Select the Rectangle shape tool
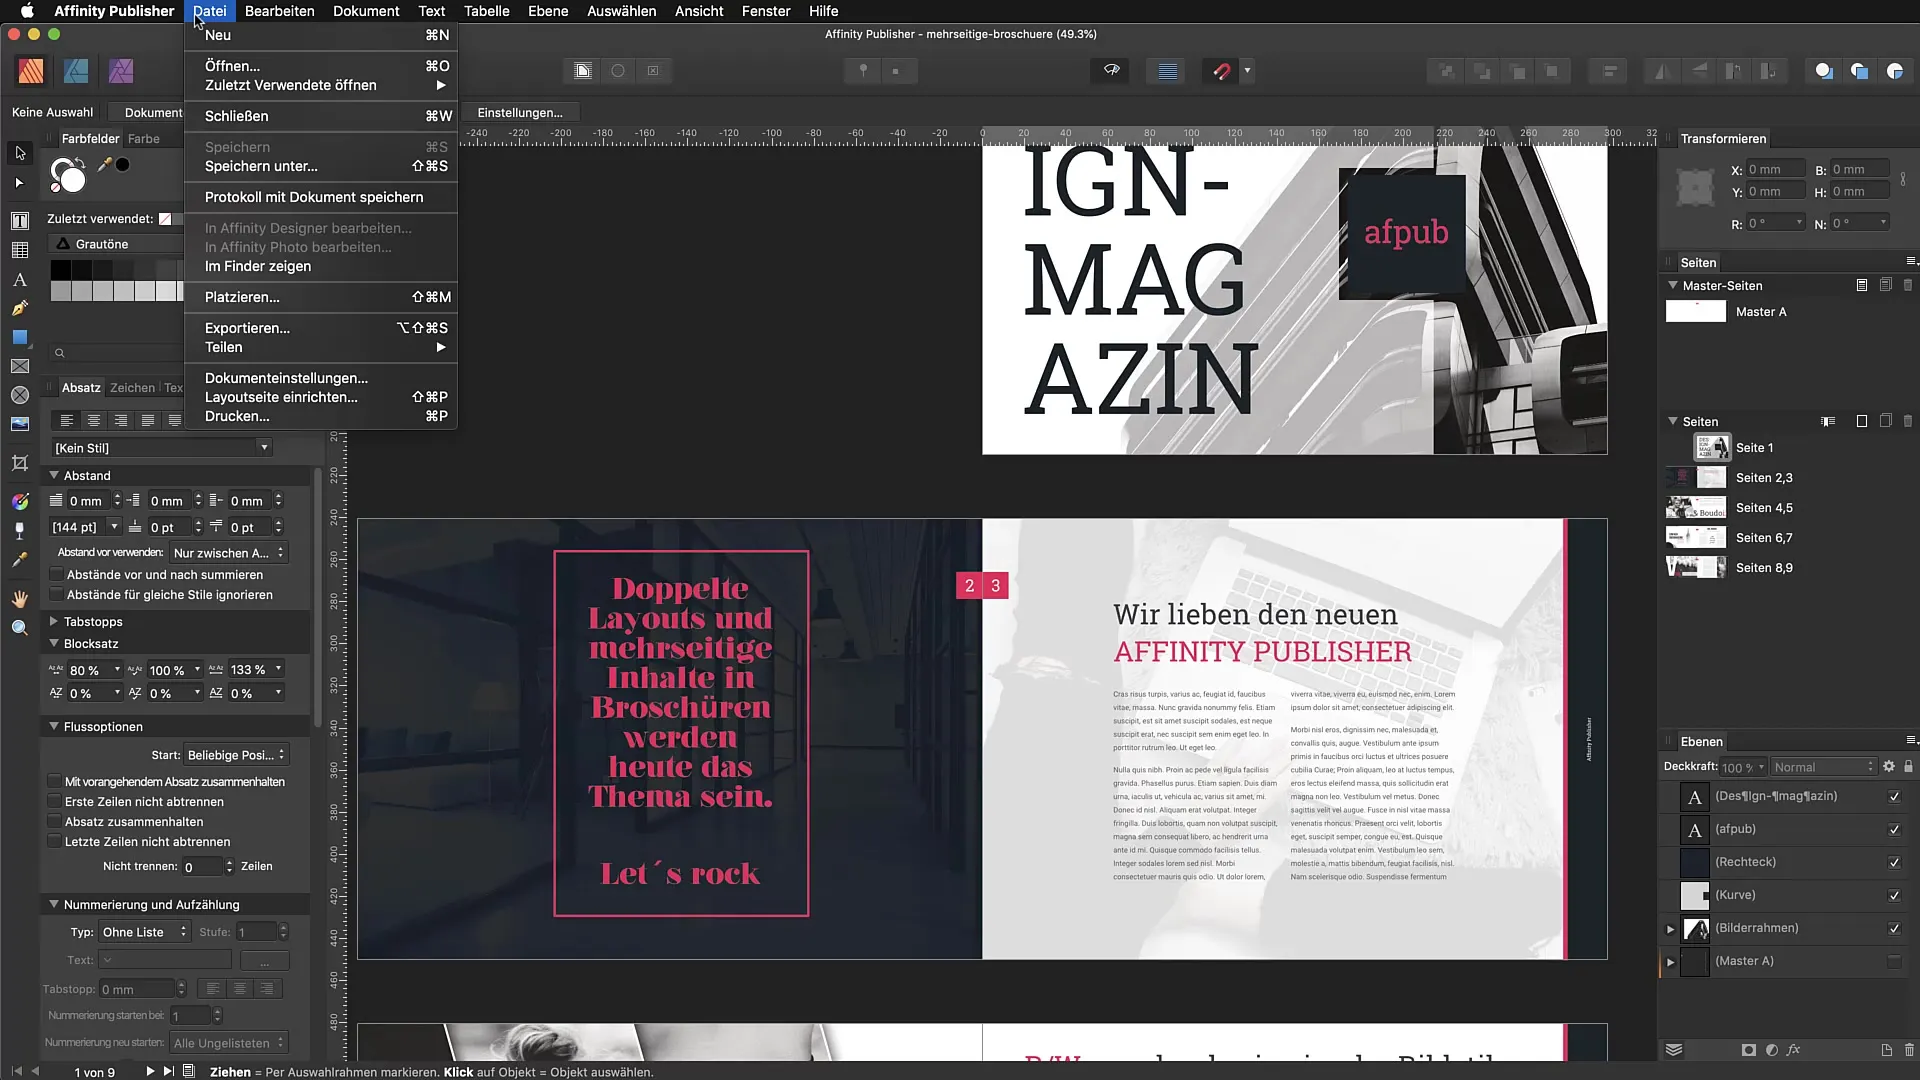This screenshot has width=1920, height=1080. pyautogui.click(x=20, y=338)
